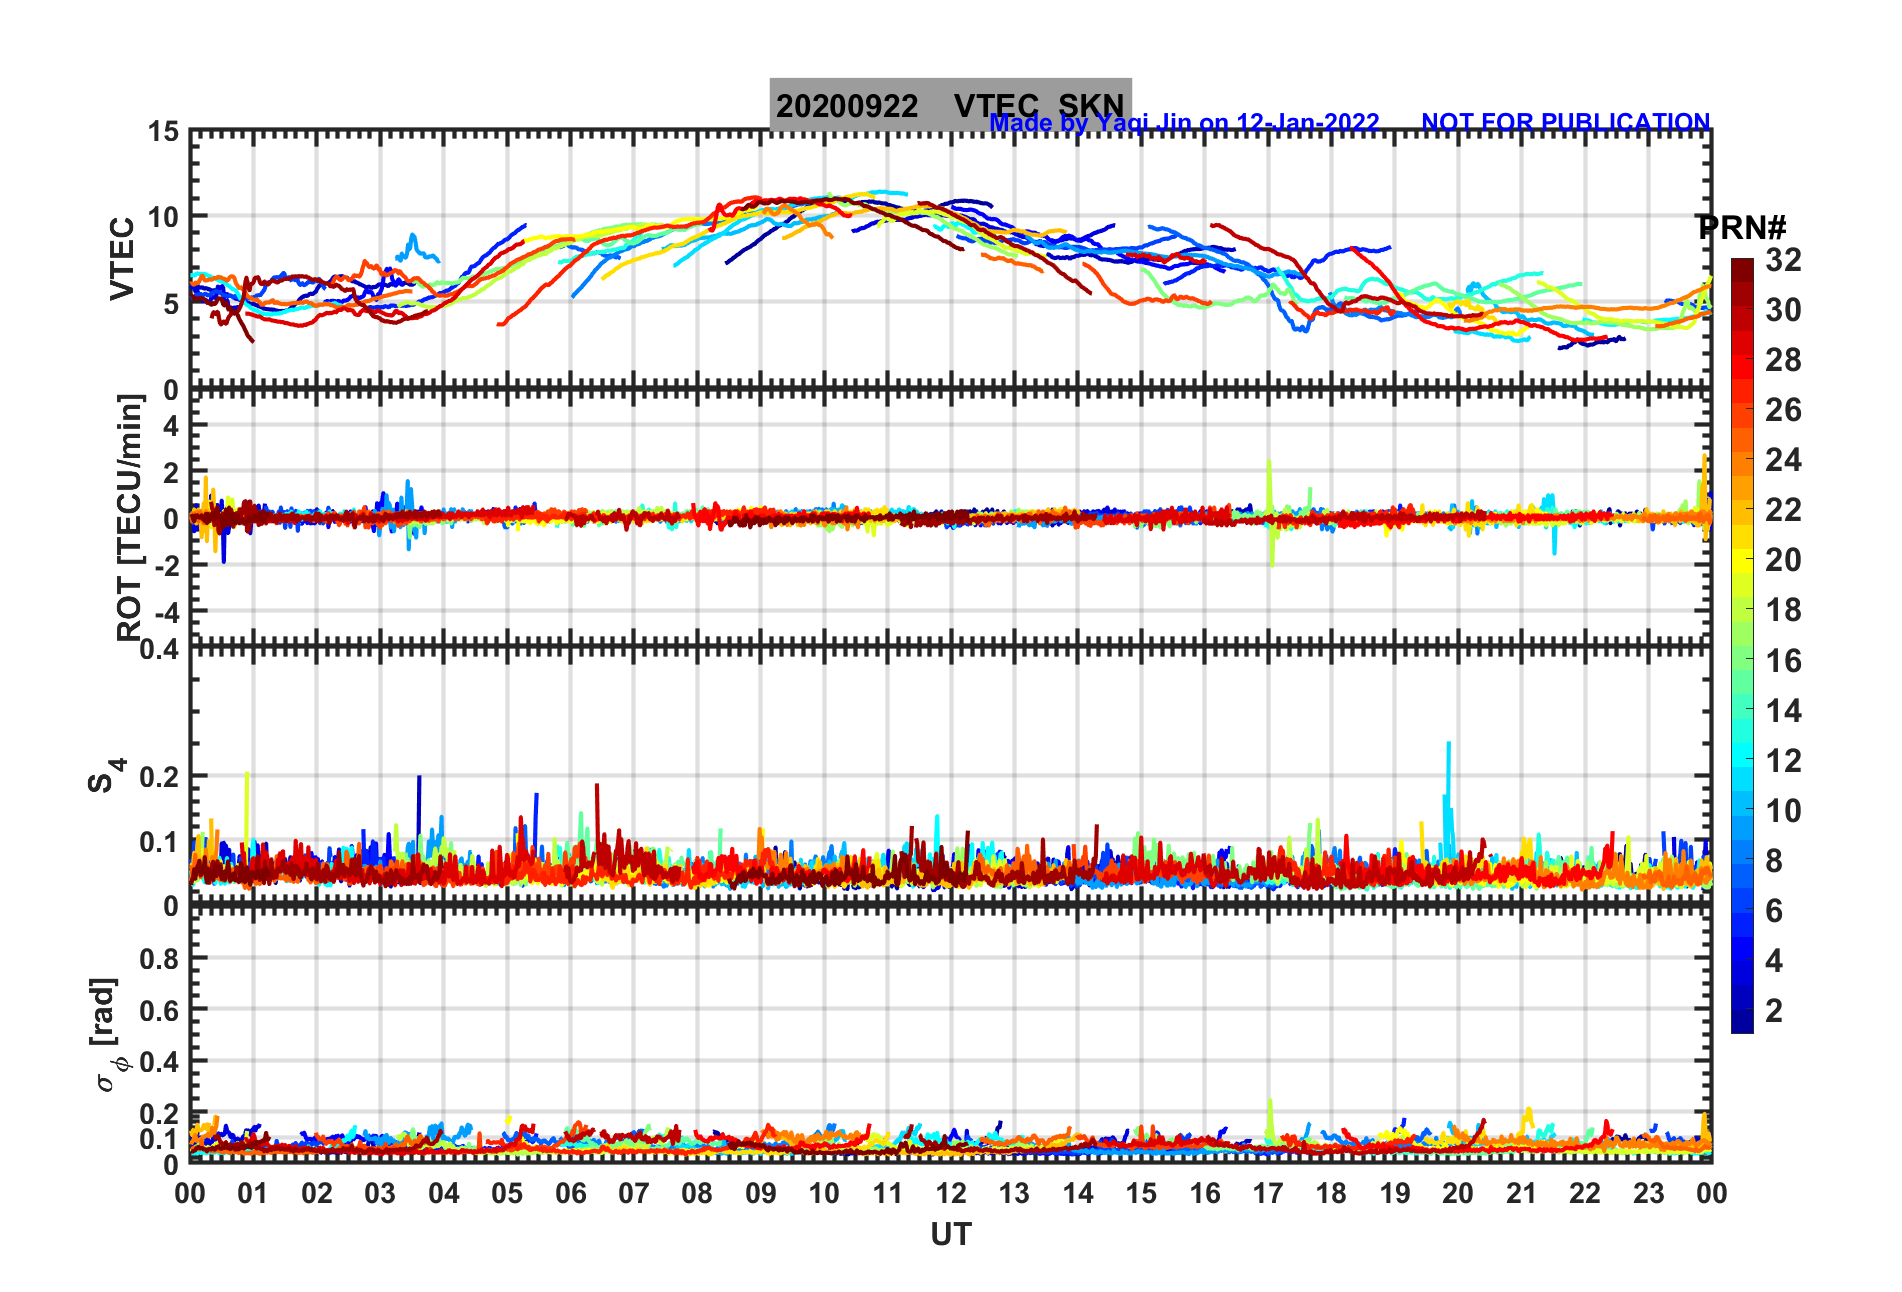
Task: Click sigma-phi axis tick label '0.6'
Action: point(160,1011)
